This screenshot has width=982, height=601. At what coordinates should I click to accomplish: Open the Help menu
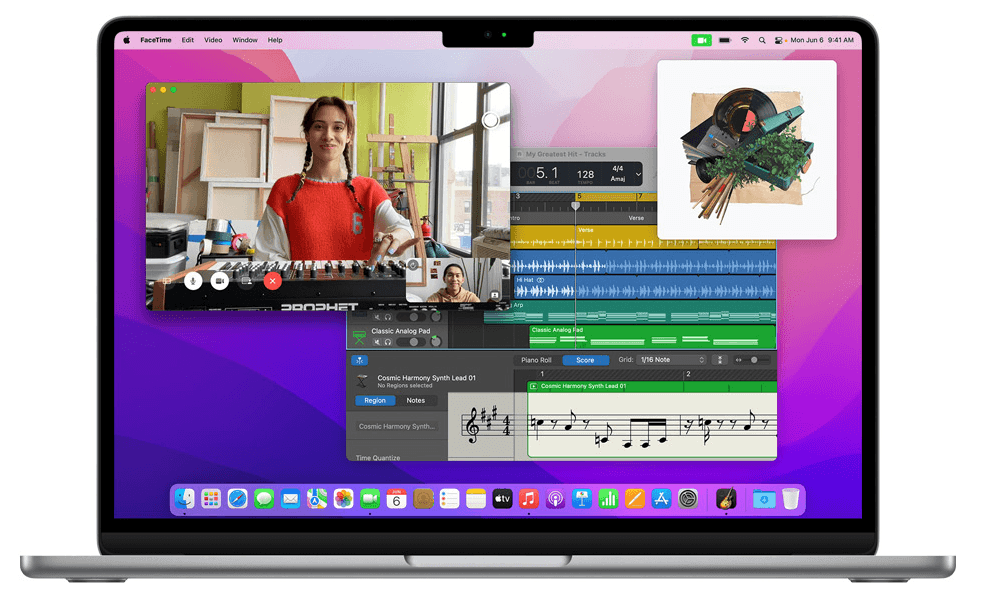click(275, 40)
